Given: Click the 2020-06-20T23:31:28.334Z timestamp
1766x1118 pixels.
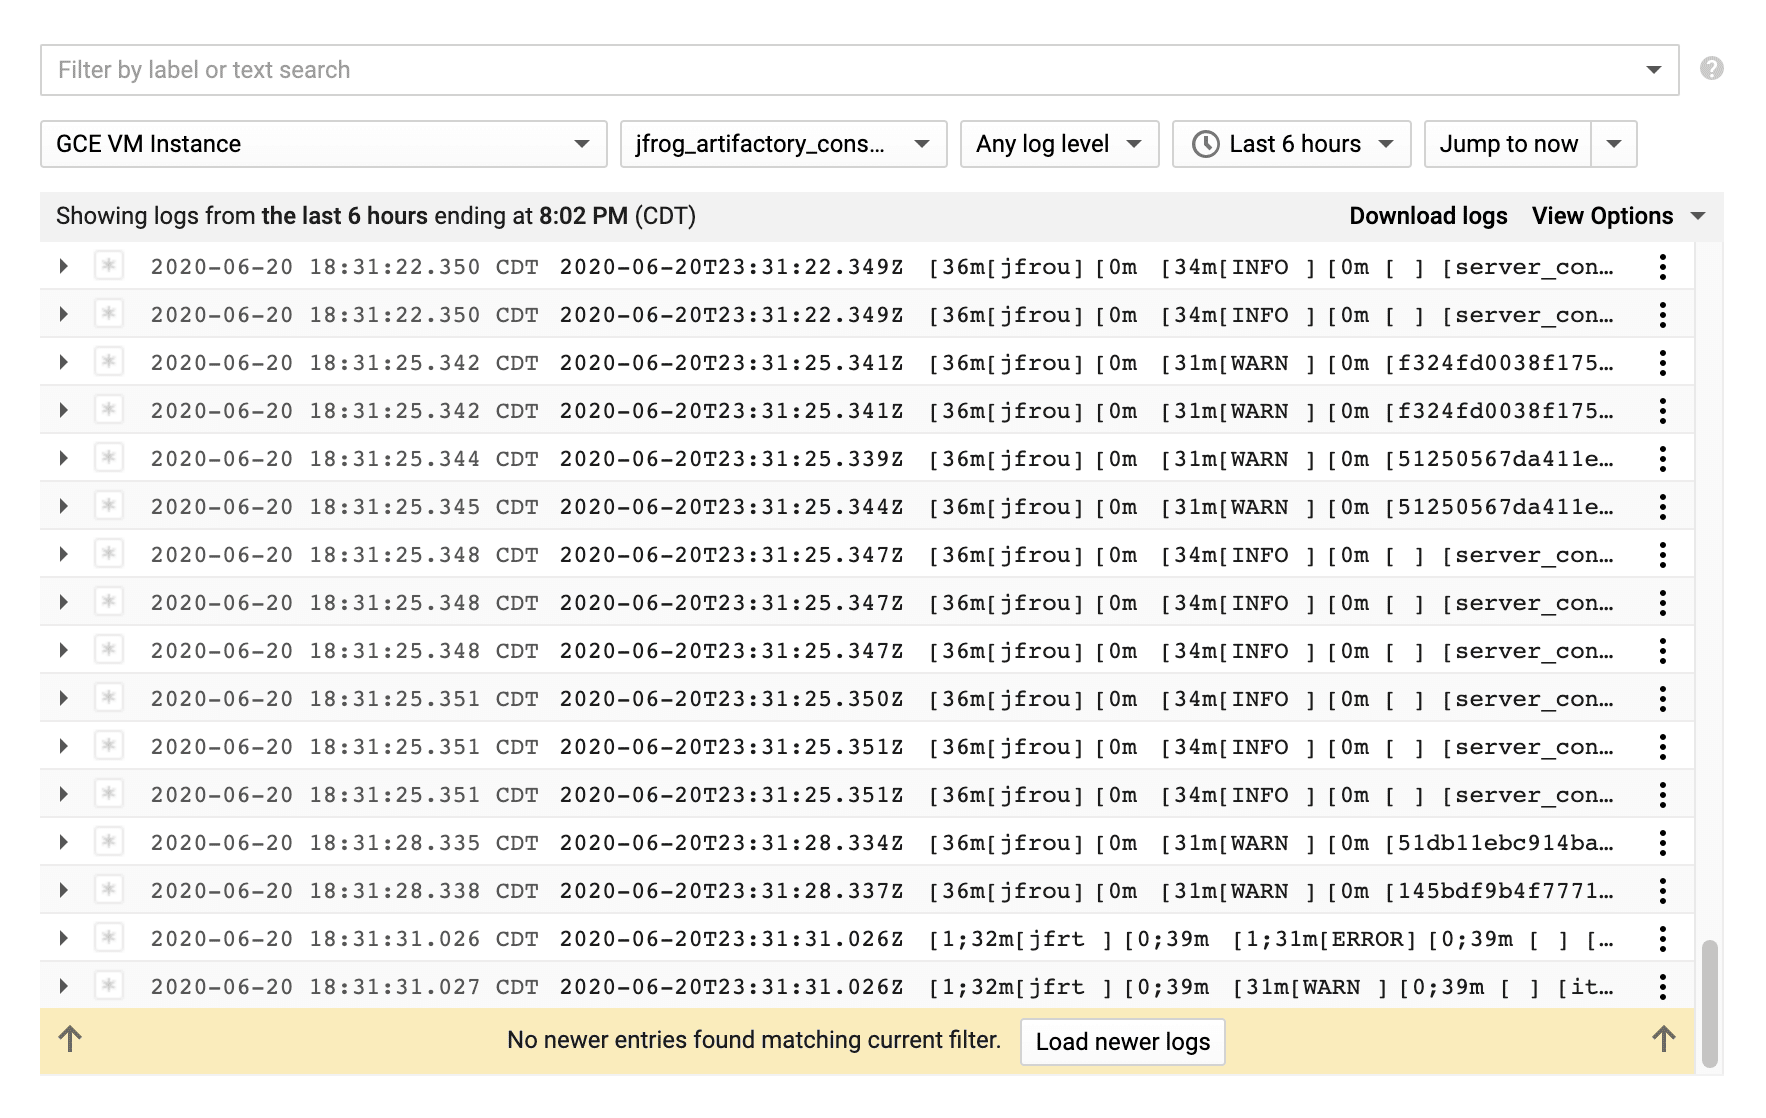Looking at the screenshot, I should (731, 843).
